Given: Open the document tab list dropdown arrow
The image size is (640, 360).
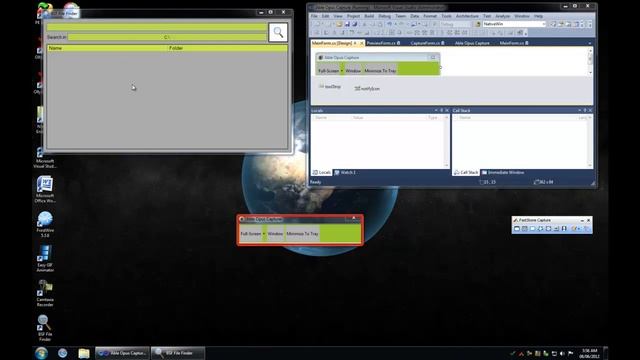Looking at the screenshot, I should [x=590, y=43].
